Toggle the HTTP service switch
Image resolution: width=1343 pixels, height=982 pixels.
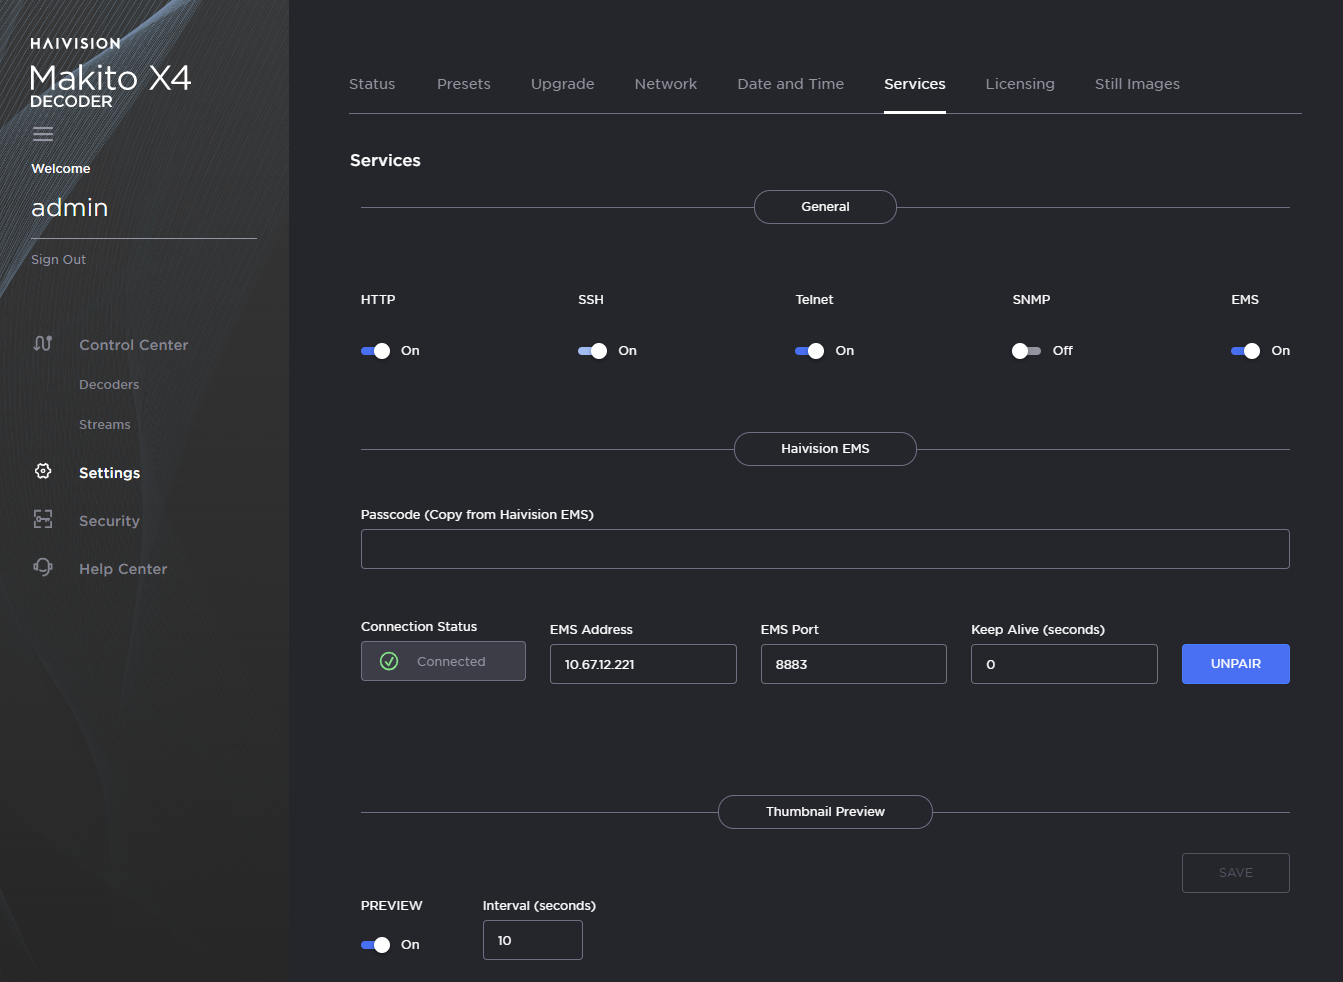coord(376,351)
